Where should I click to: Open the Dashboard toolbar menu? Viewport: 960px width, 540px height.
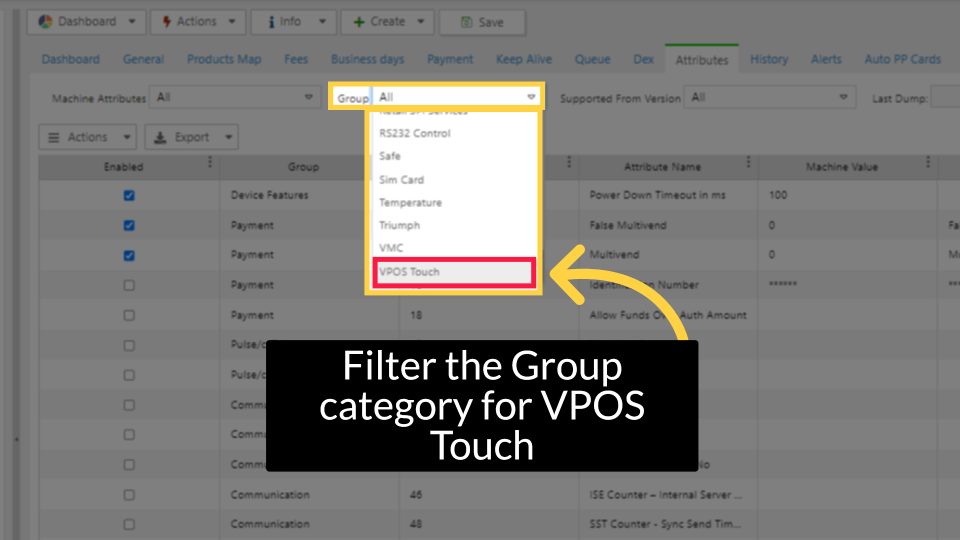point(86,21)
